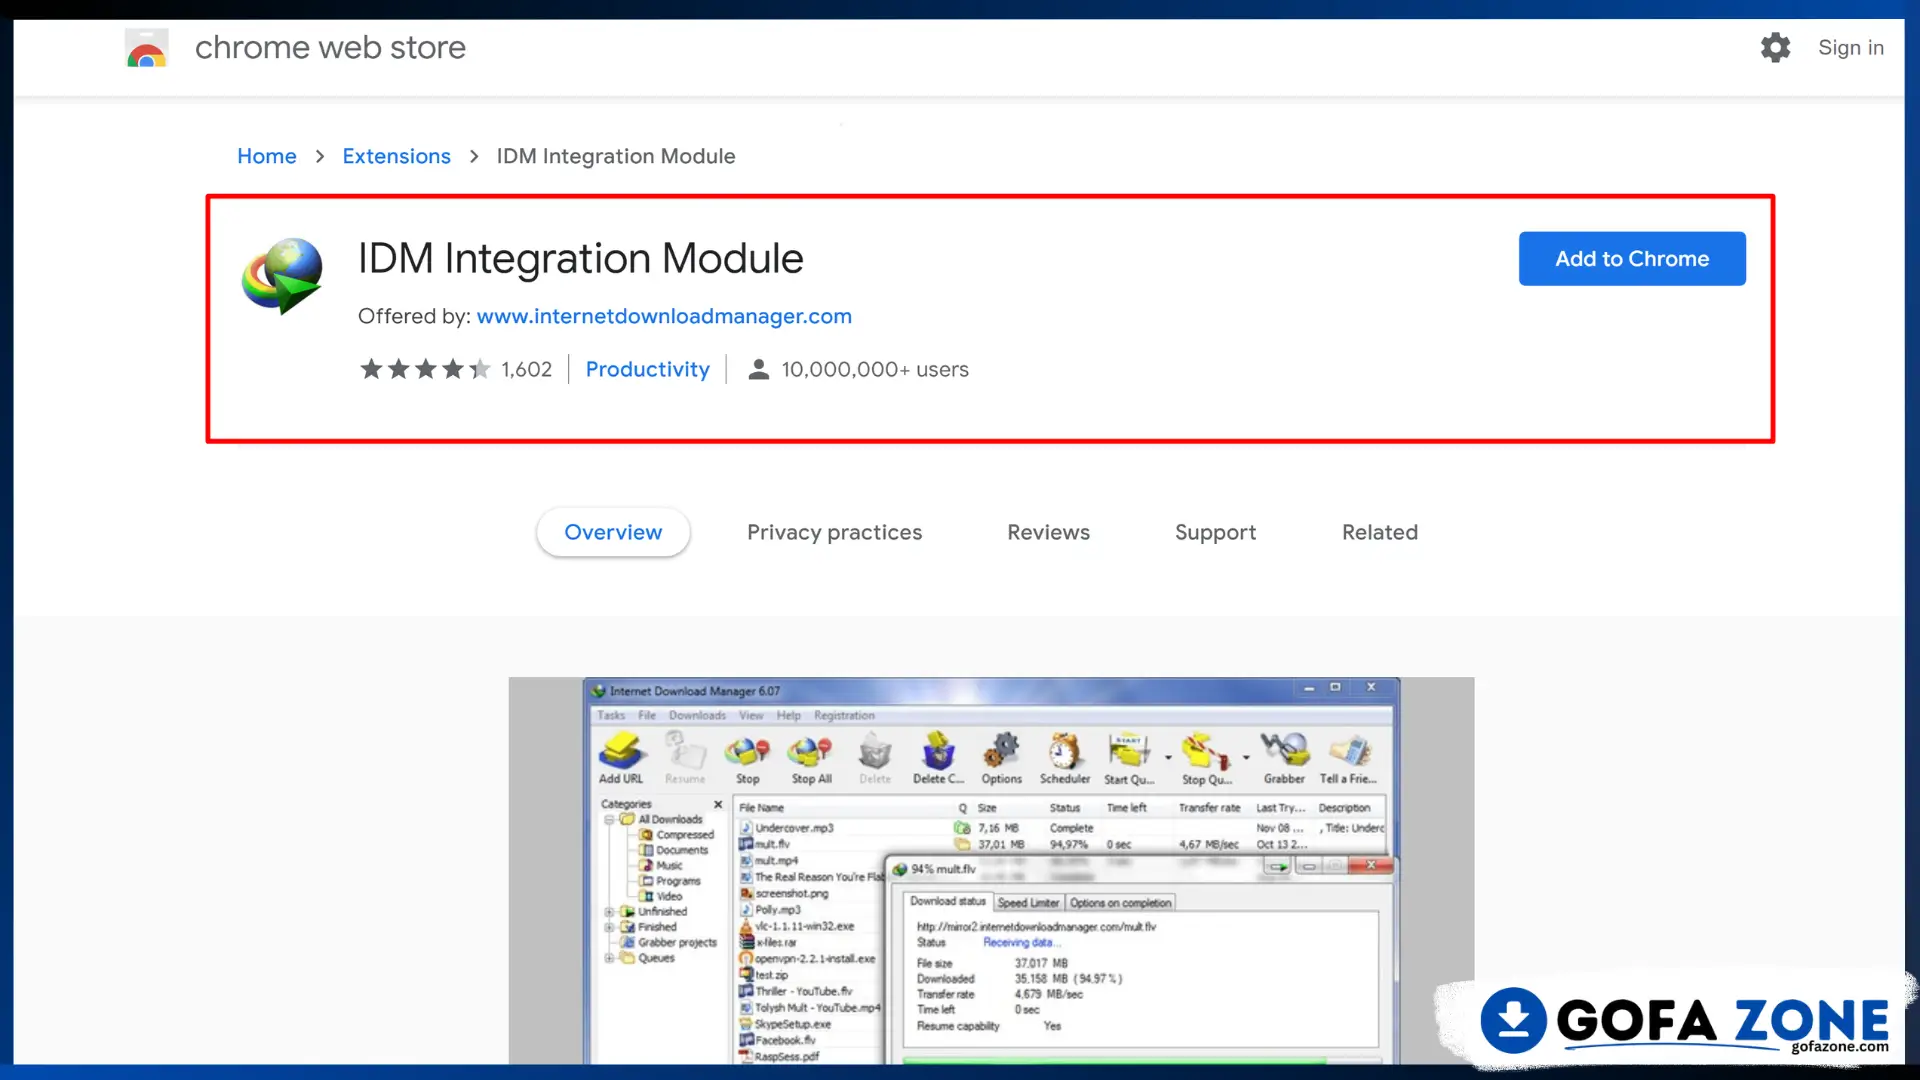The image size is (1920, 1080).
Task: Select the openvpn-2.2.1-install.exe file row
Action: point(810,959)
